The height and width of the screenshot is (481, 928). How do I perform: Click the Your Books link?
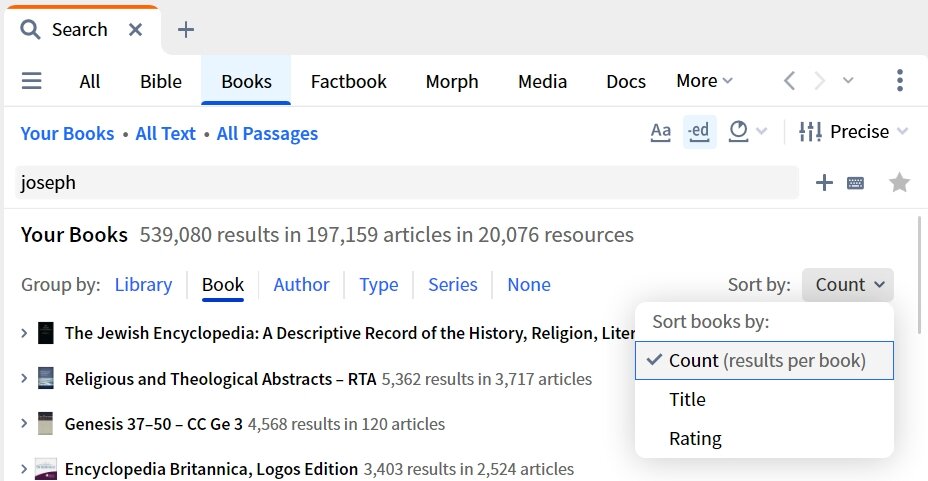67,134
